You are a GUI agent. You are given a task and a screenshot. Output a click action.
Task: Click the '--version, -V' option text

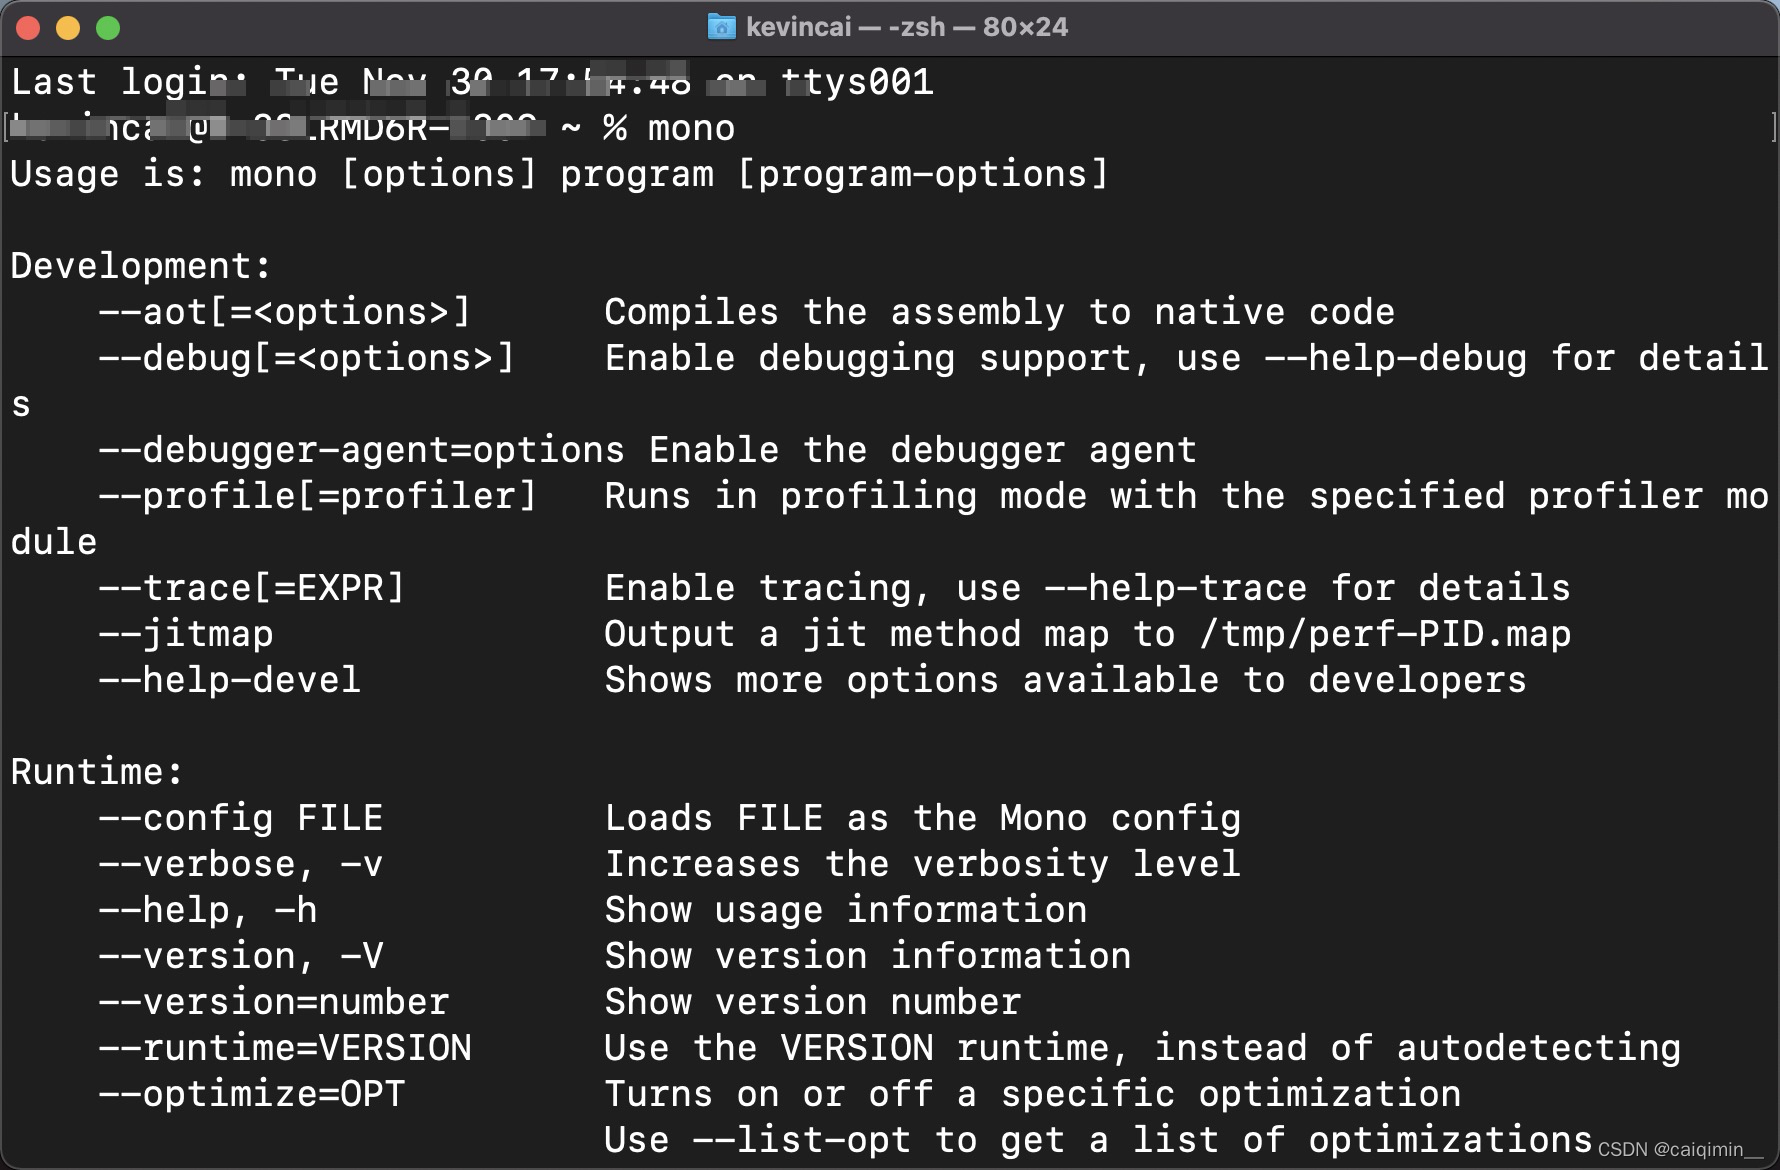coord(241,957)
